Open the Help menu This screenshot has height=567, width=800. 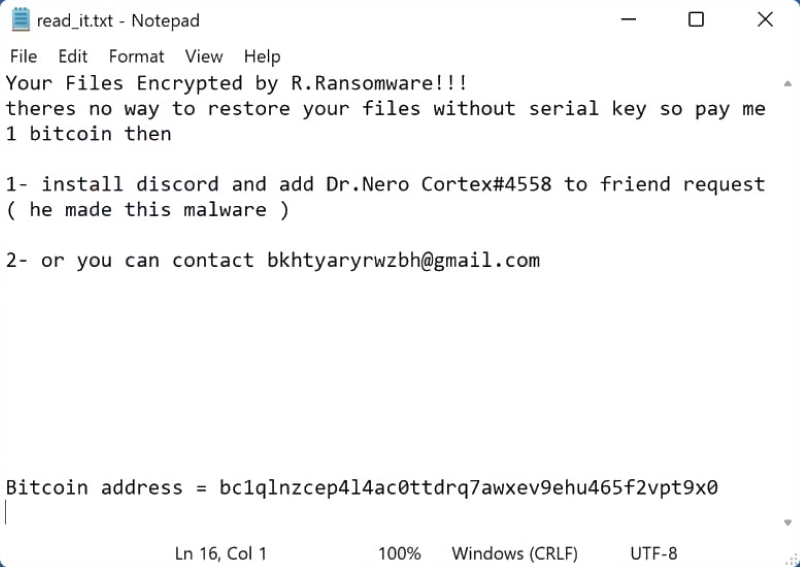[262, 56]
